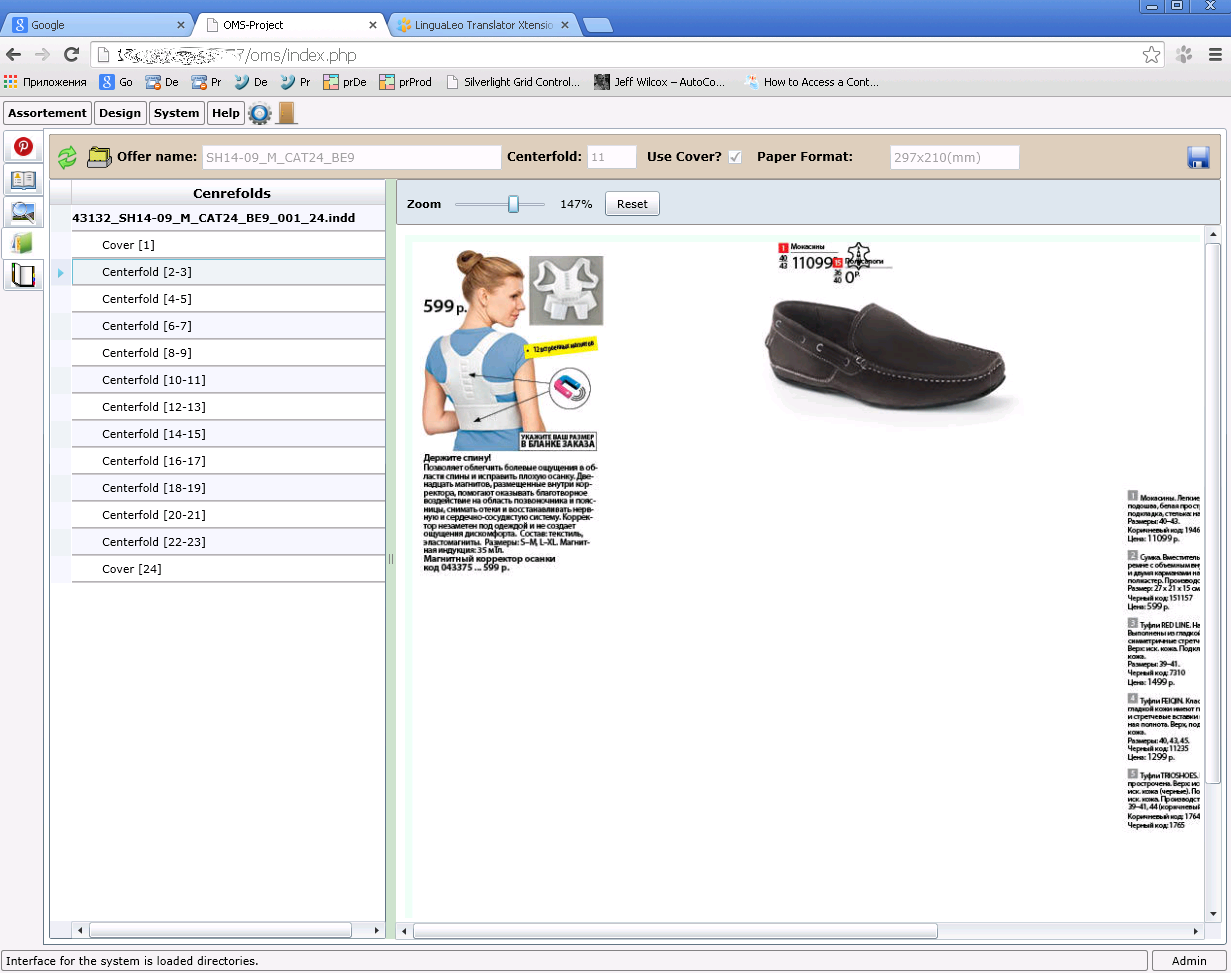The image size is (1231, 973).
Task: Click into the Offer name field
Action: tap(351, 157)
